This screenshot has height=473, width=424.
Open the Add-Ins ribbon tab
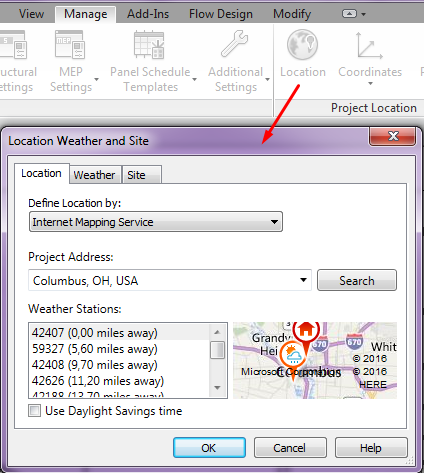click(x=148, y=14)
